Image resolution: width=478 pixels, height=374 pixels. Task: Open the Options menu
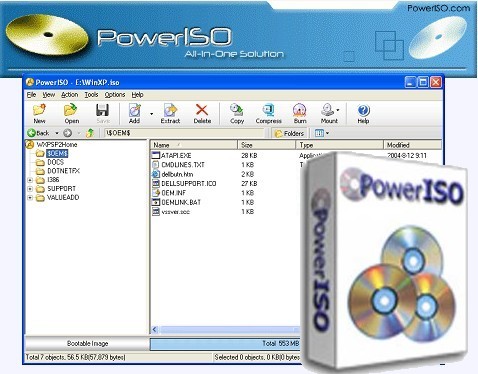pos(115,95)
